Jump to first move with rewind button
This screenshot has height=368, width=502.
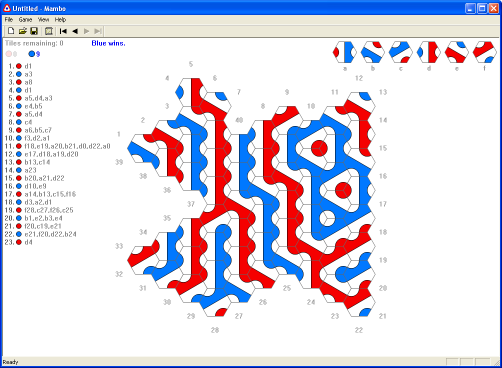[x=63, y=31]
